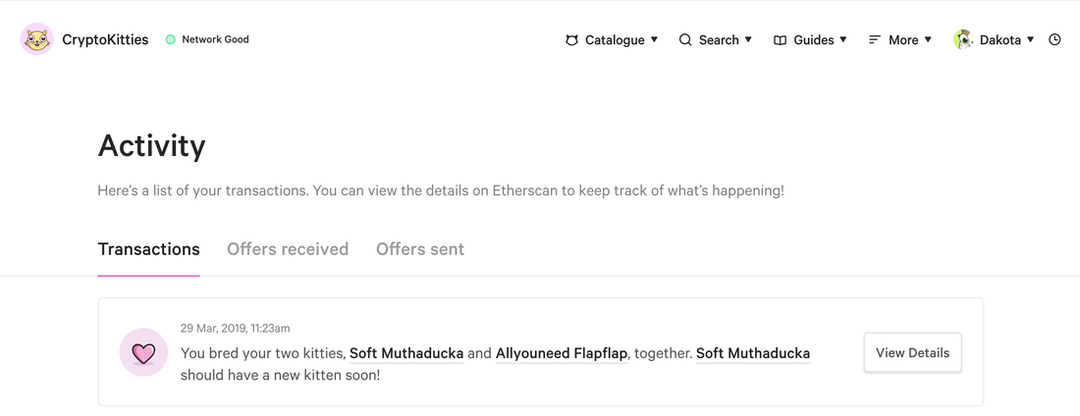1080x416 pixels.
Task: Click the Guides open-book icon
Action: tap(780, 40)
